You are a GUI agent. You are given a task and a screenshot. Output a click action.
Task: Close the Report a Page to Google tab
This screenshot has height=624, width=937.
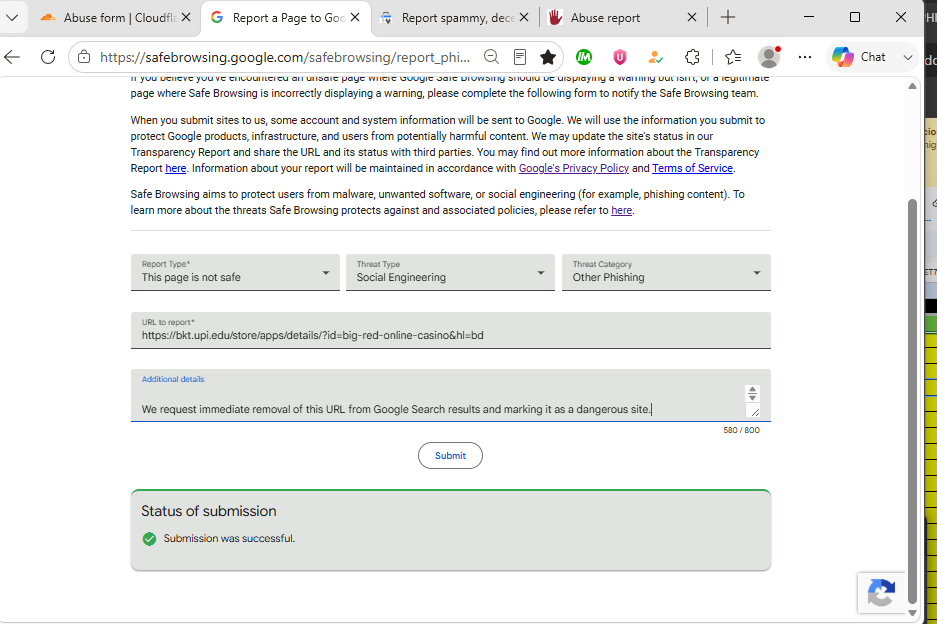click(355, 17)
